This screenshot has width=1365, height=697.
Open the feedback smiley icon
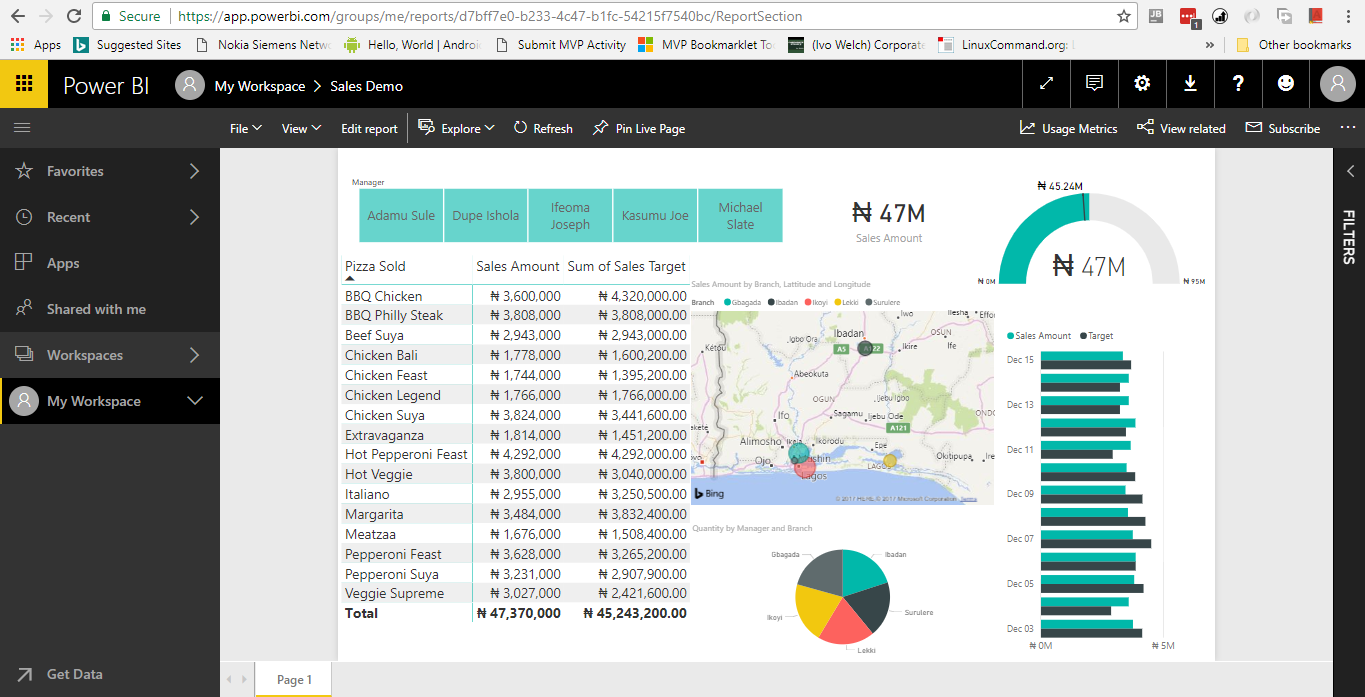1285,84
